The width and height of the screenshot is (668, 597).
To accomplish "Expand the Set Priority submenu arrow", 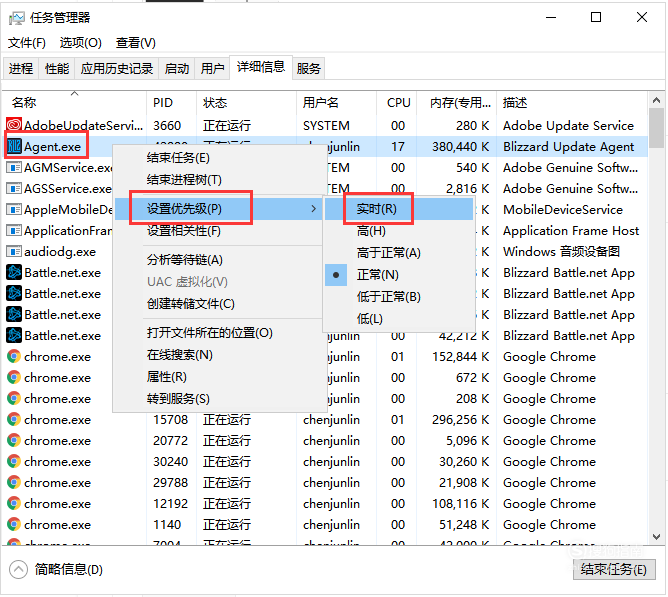I will 314,209.
